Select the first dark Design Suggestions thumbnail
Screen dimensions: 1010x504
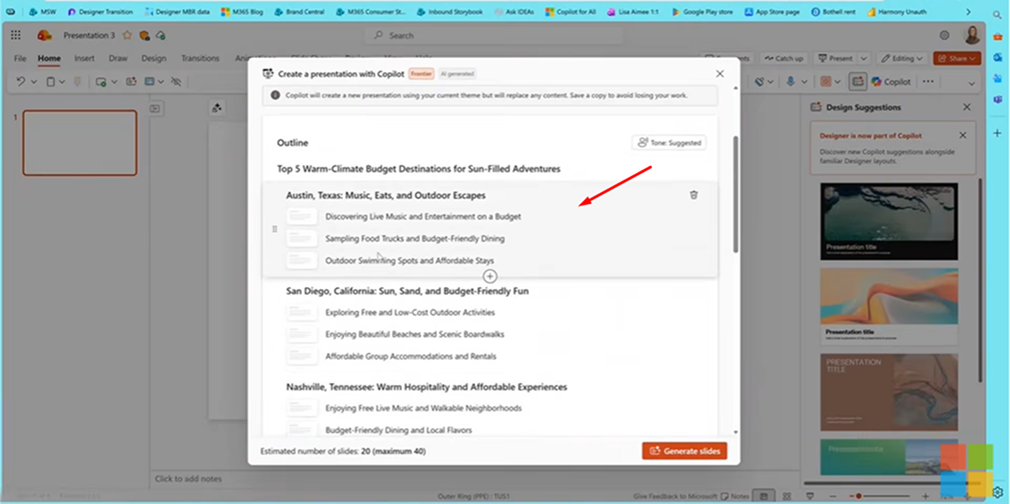click(x=889, y=222)
